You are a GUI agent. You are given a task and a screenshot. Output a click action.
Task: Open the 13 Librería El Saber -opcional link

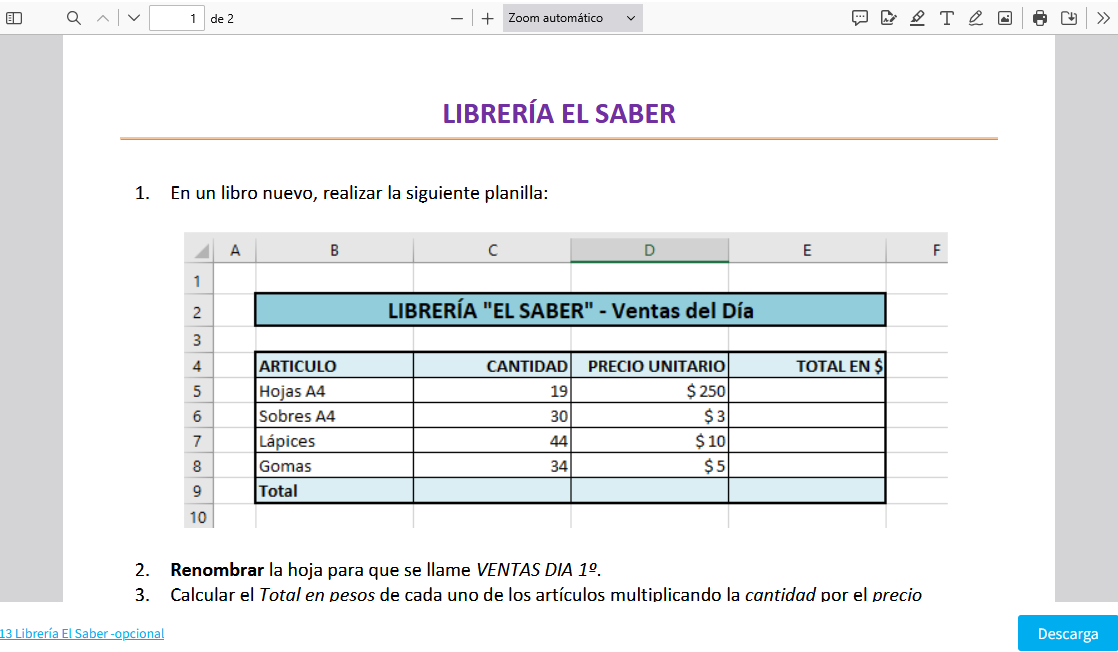click(x=82, y=634)
